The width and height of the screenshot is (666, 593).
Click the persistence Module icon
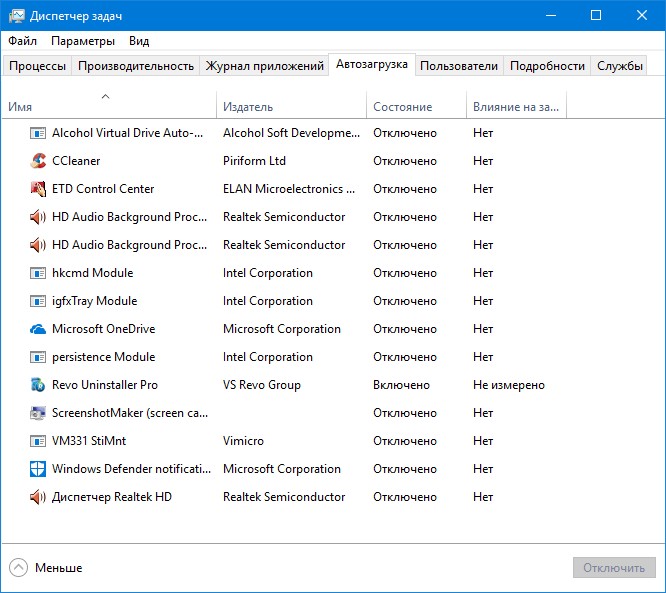click(x=38, y=357)
